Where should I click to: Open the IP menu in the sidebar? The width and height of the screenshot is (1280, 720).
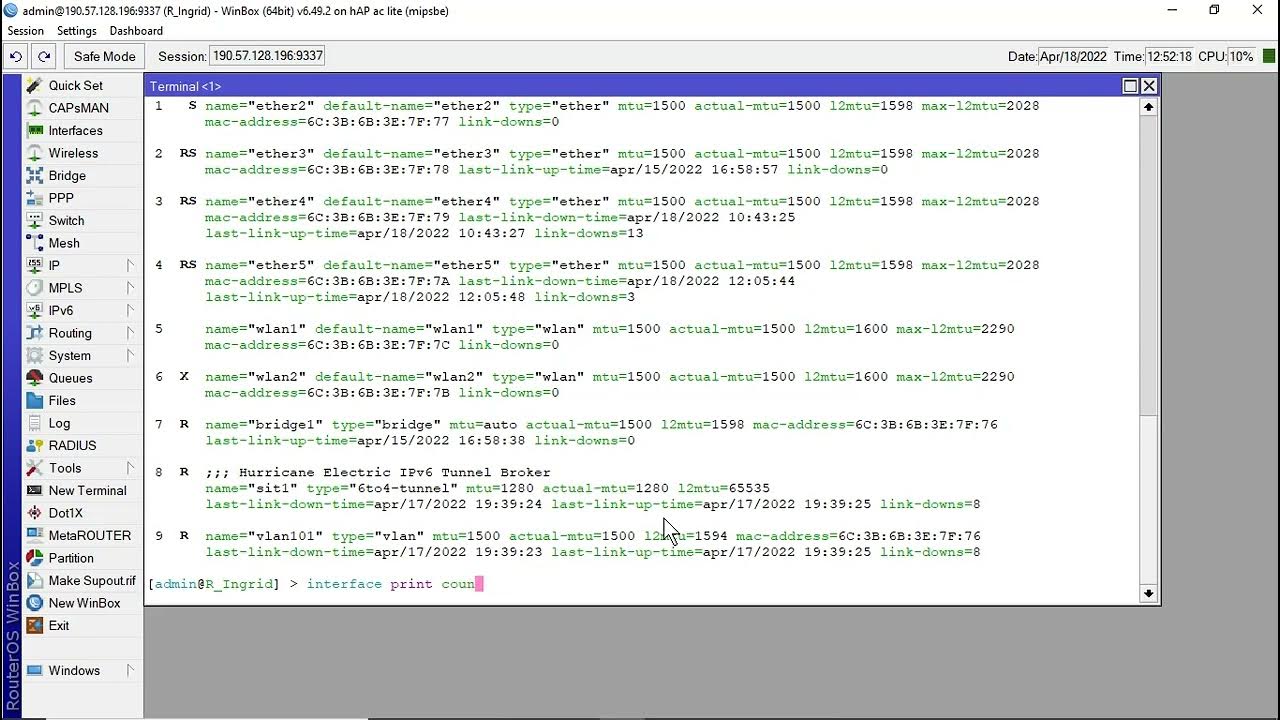click(x=54, y=265)
